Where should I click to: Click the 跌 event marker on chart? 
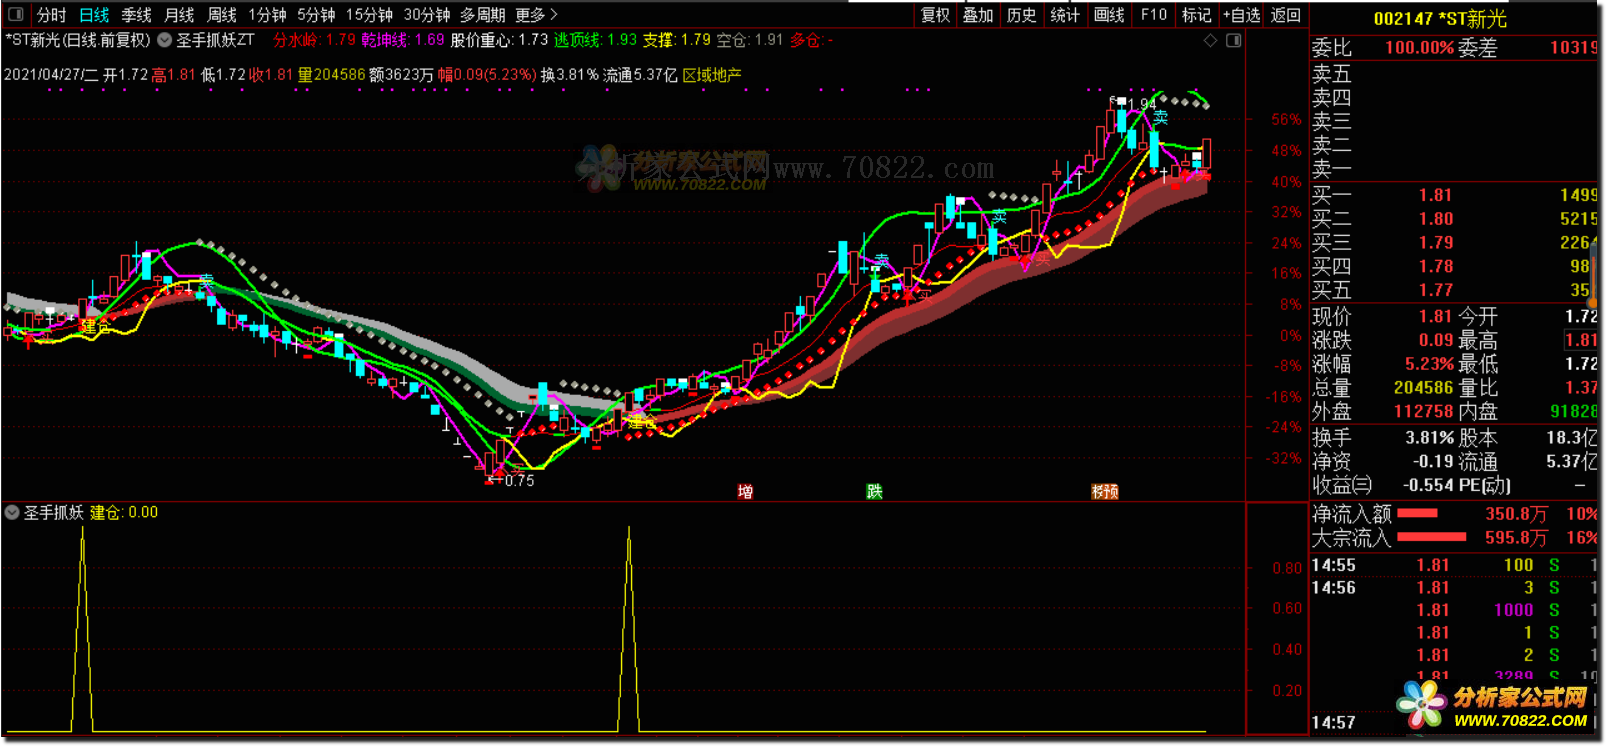(x=875, y=491)
